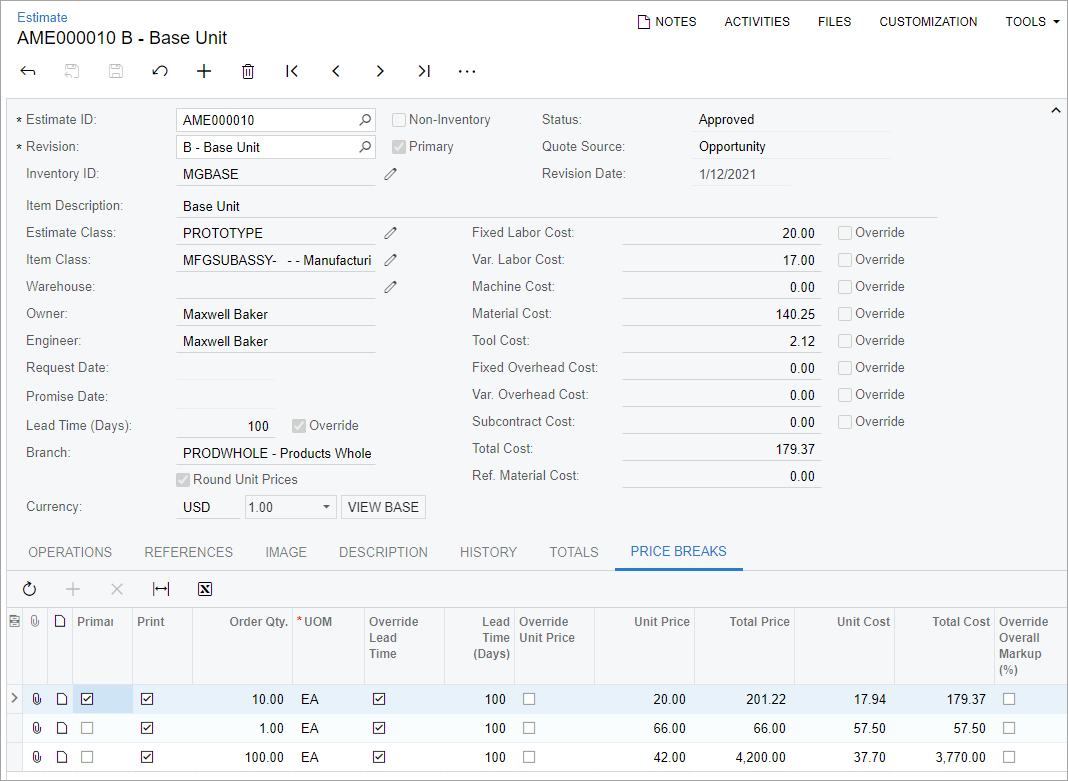Check Primary for the 100.00 quantity row
Viewport: 1068px width, 781px height.
87,757
